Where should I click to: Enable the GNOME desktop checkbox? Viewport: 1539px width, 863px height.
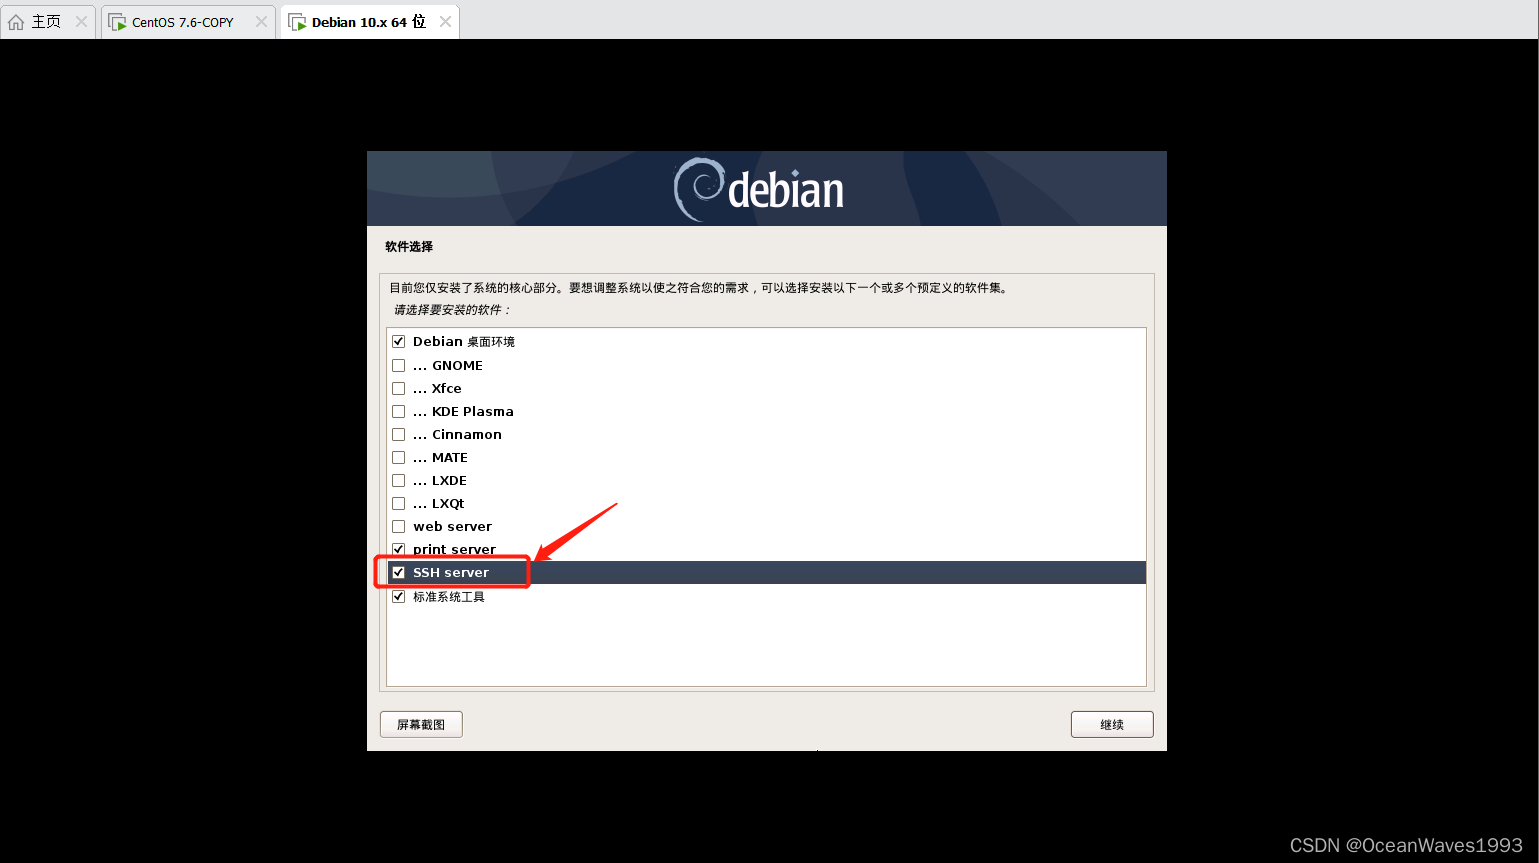(x=398, y=366)
